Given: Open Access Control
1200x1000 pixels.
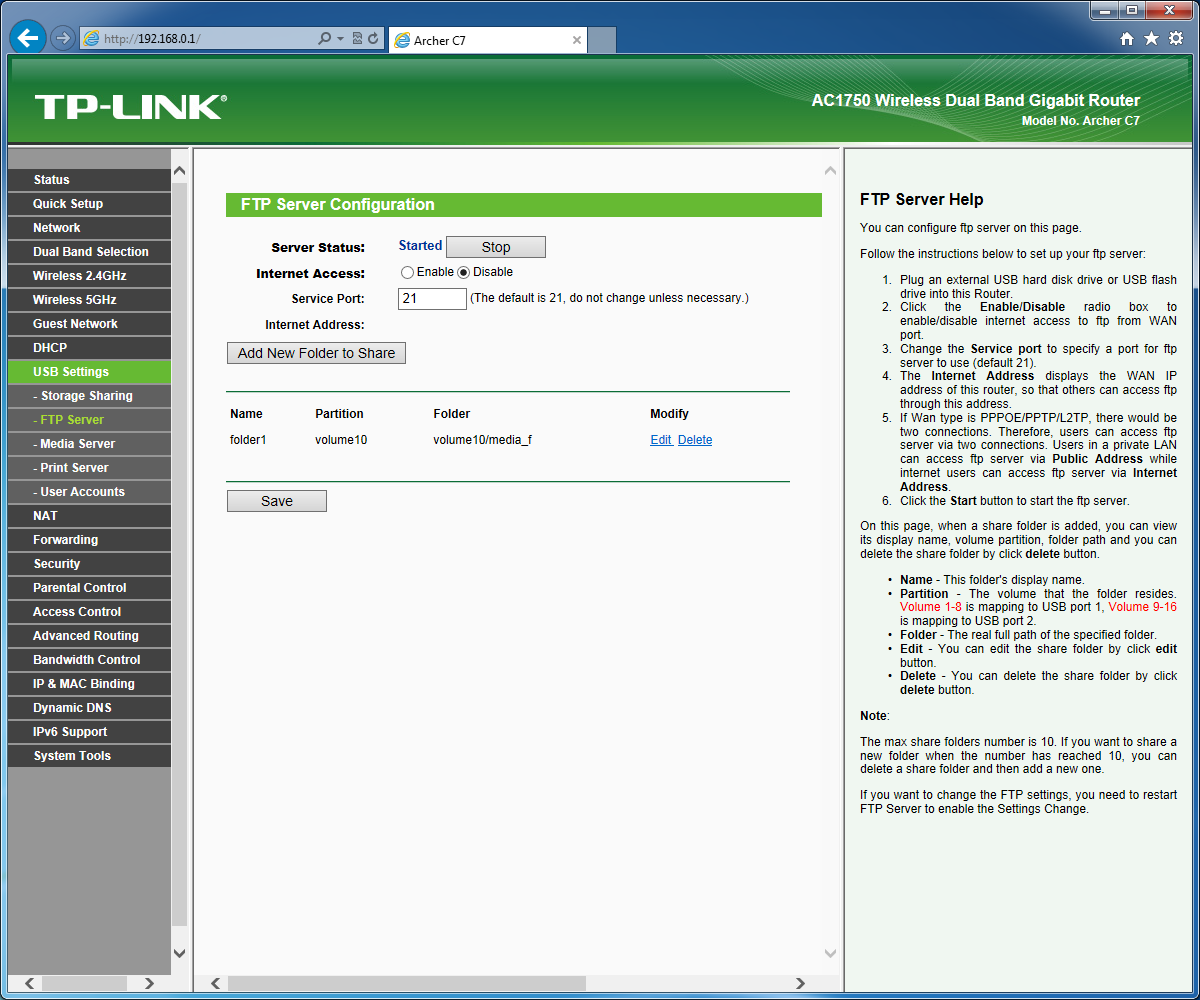Looking at the screenshot, I should (x=89, y=612).
